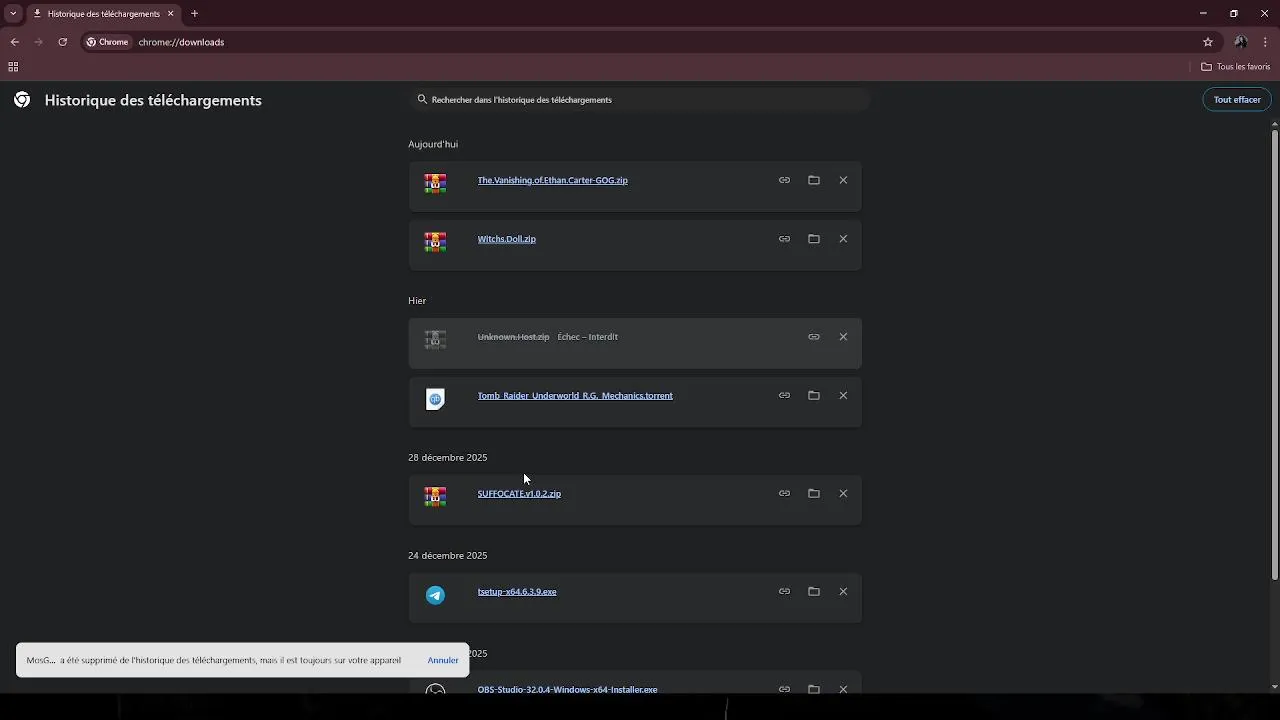Reload the downloads page
The image size is (1280, 720).
[62, 42]
